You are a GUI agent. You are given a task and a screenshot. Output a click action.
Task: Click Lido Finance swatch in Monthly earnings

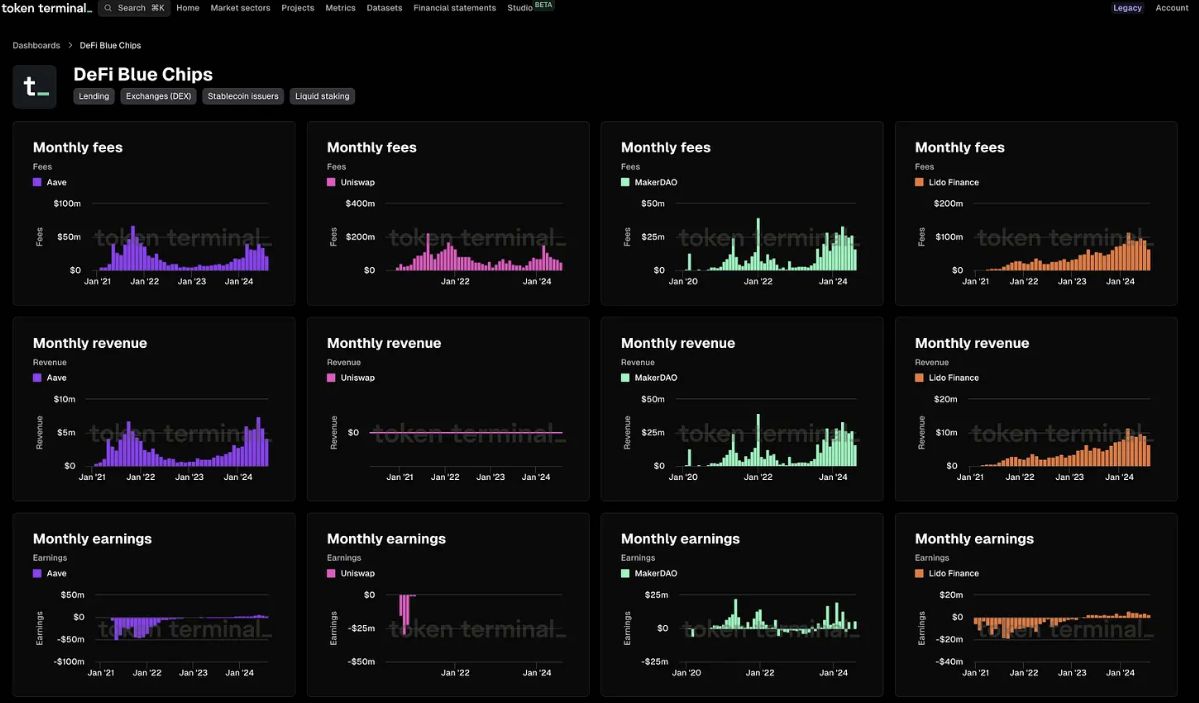click(x=919, y=574)
